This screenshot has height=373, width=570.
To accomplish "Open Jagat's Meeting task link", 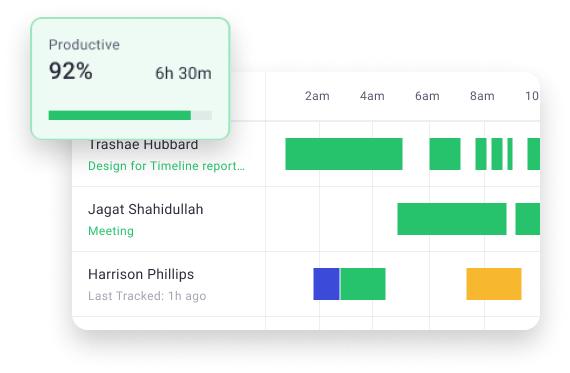I will pyautogui.click(x=111, y=231).
